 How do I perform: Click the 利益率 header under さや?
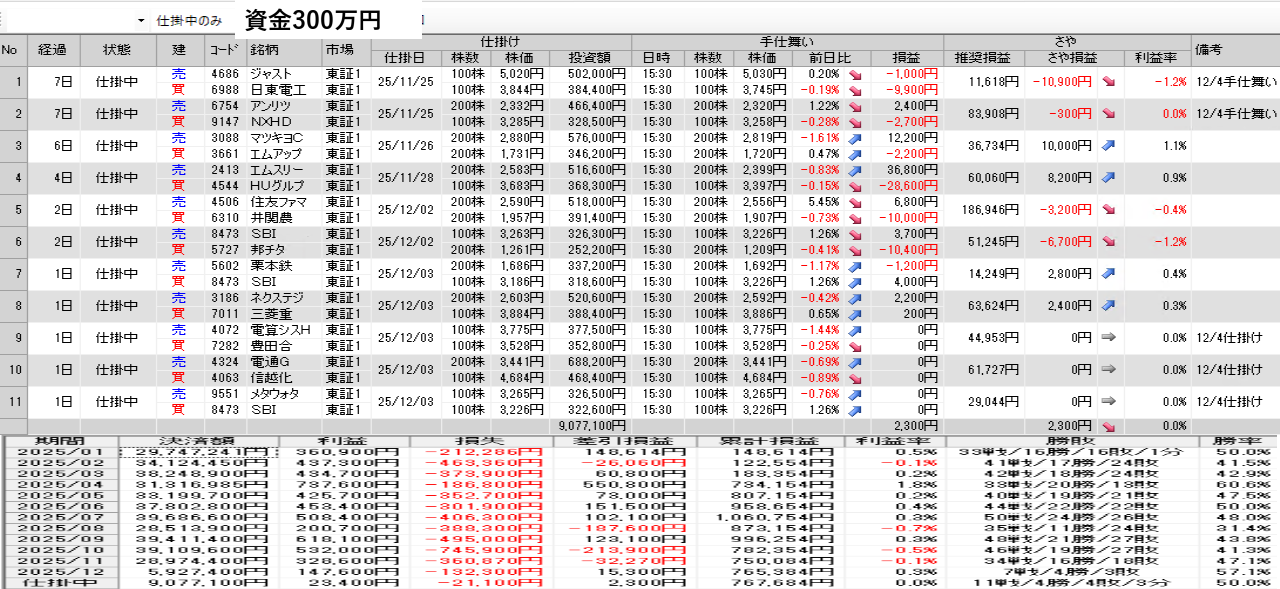1156,58
